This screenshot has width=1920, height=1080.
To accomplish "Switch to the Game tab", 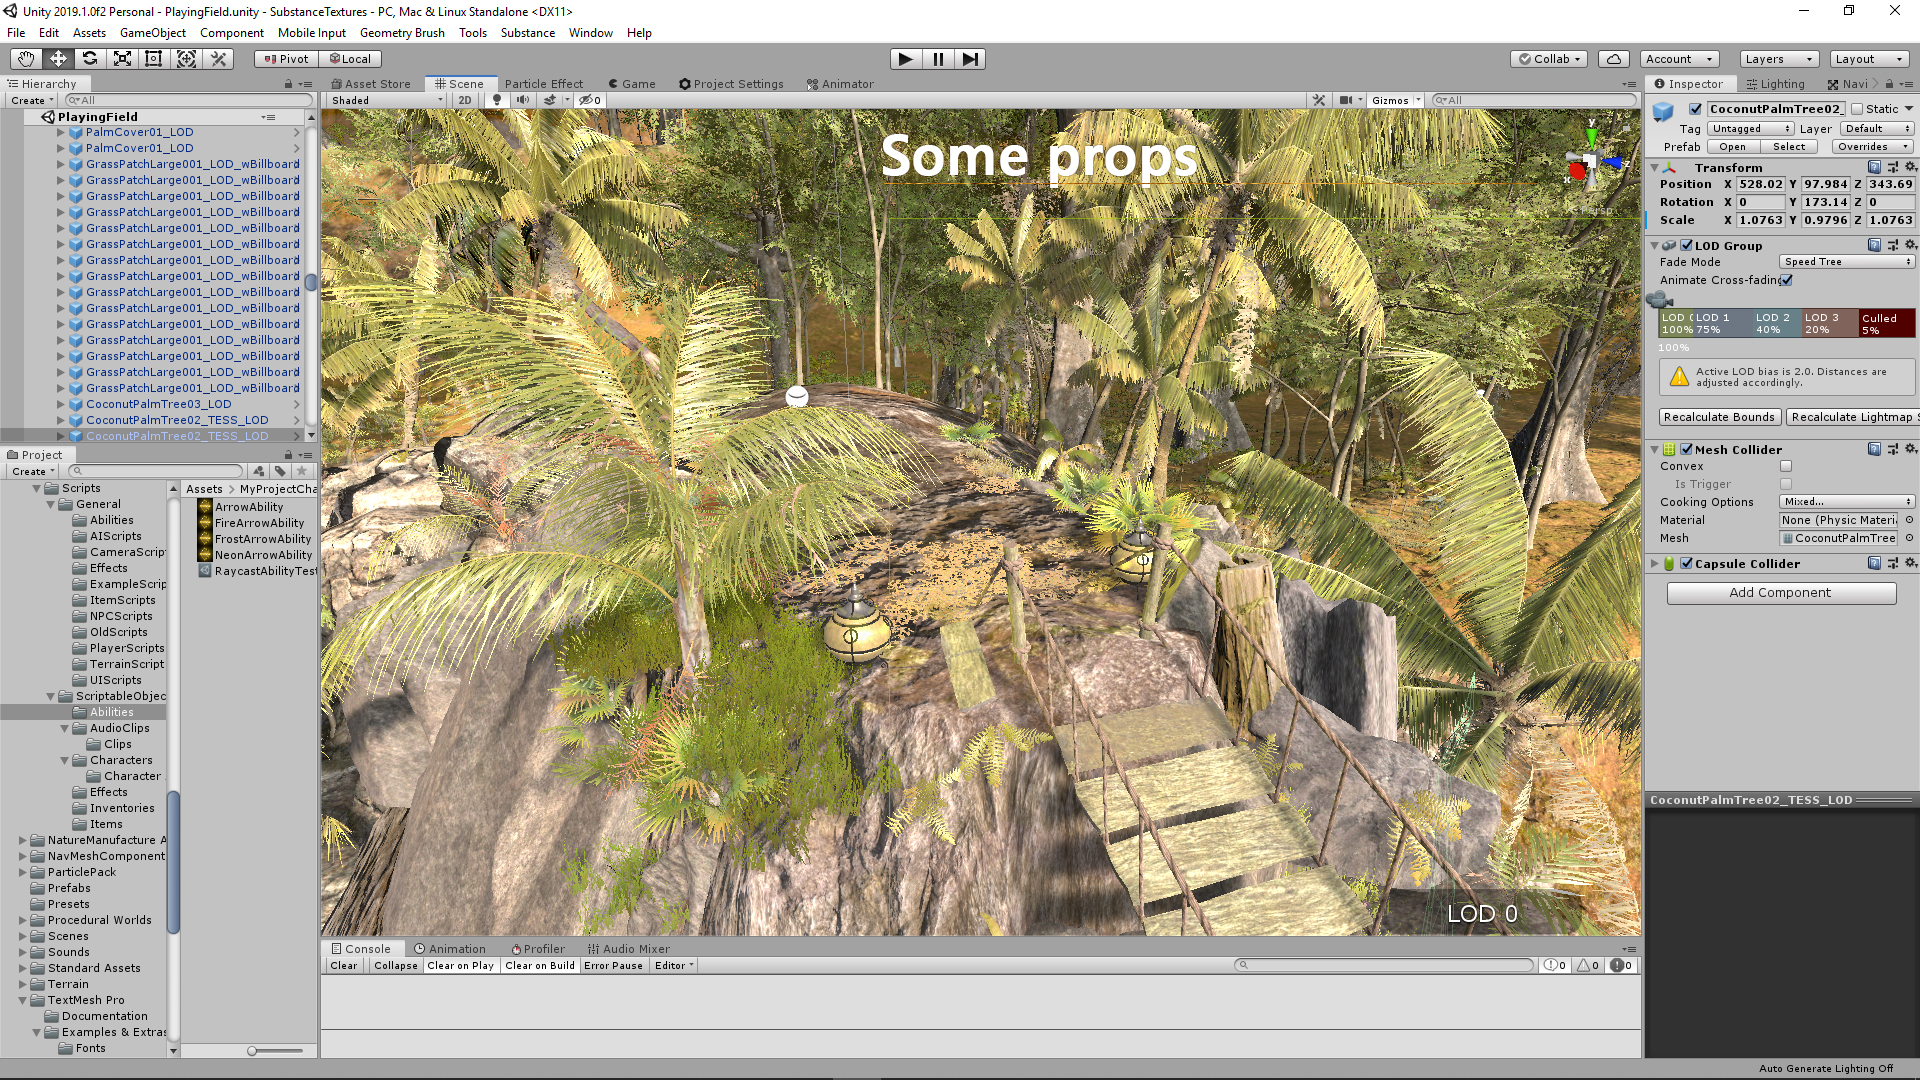I will click(x=632, y=84).
